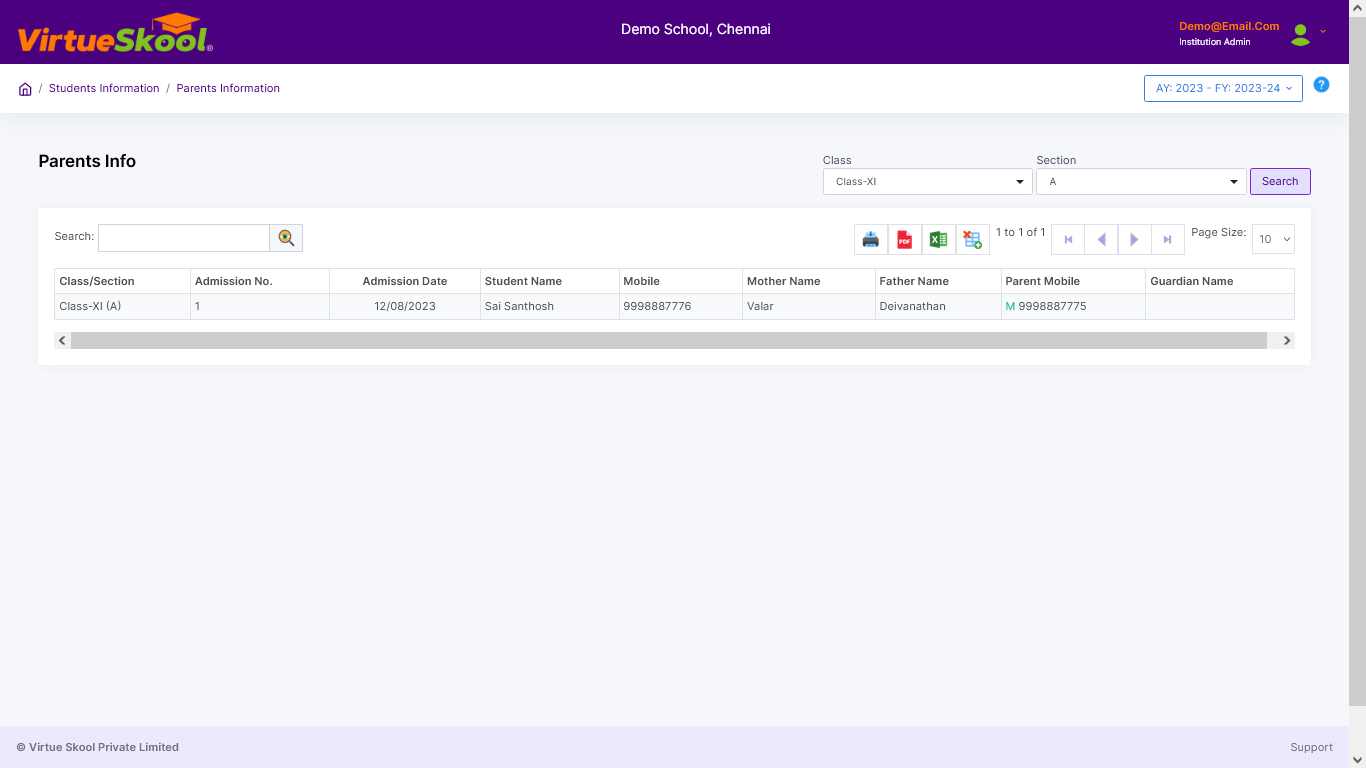1366x768 pixels.
Task: Expand the user account chevron
Action: [x=1323, y=31]
